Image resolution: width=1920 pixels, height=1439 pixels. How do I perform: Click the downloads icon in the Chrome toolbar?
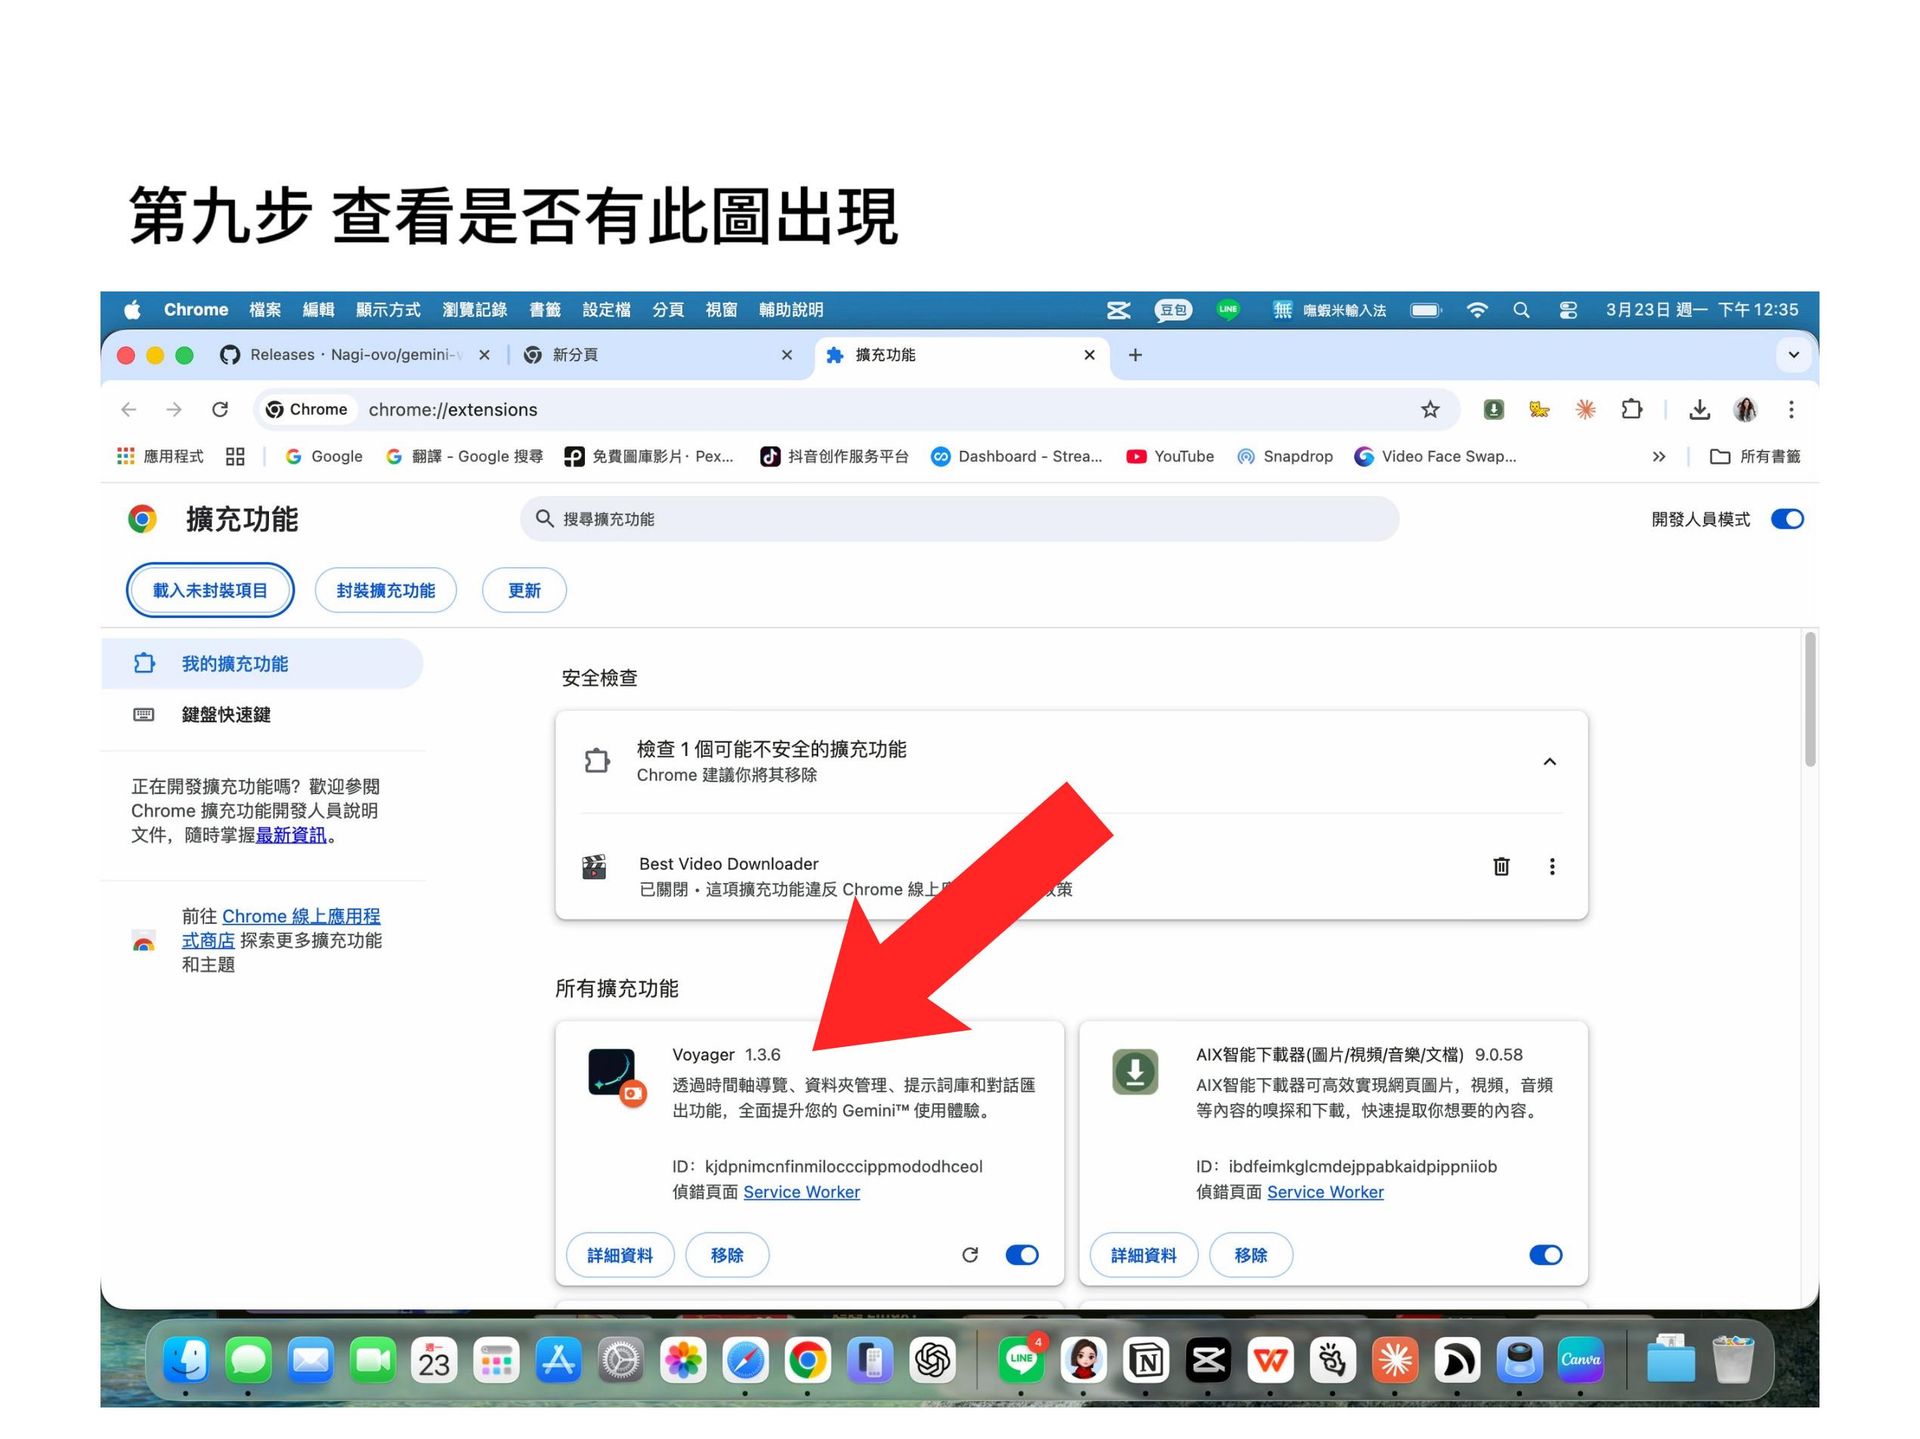pos(1698,409)
